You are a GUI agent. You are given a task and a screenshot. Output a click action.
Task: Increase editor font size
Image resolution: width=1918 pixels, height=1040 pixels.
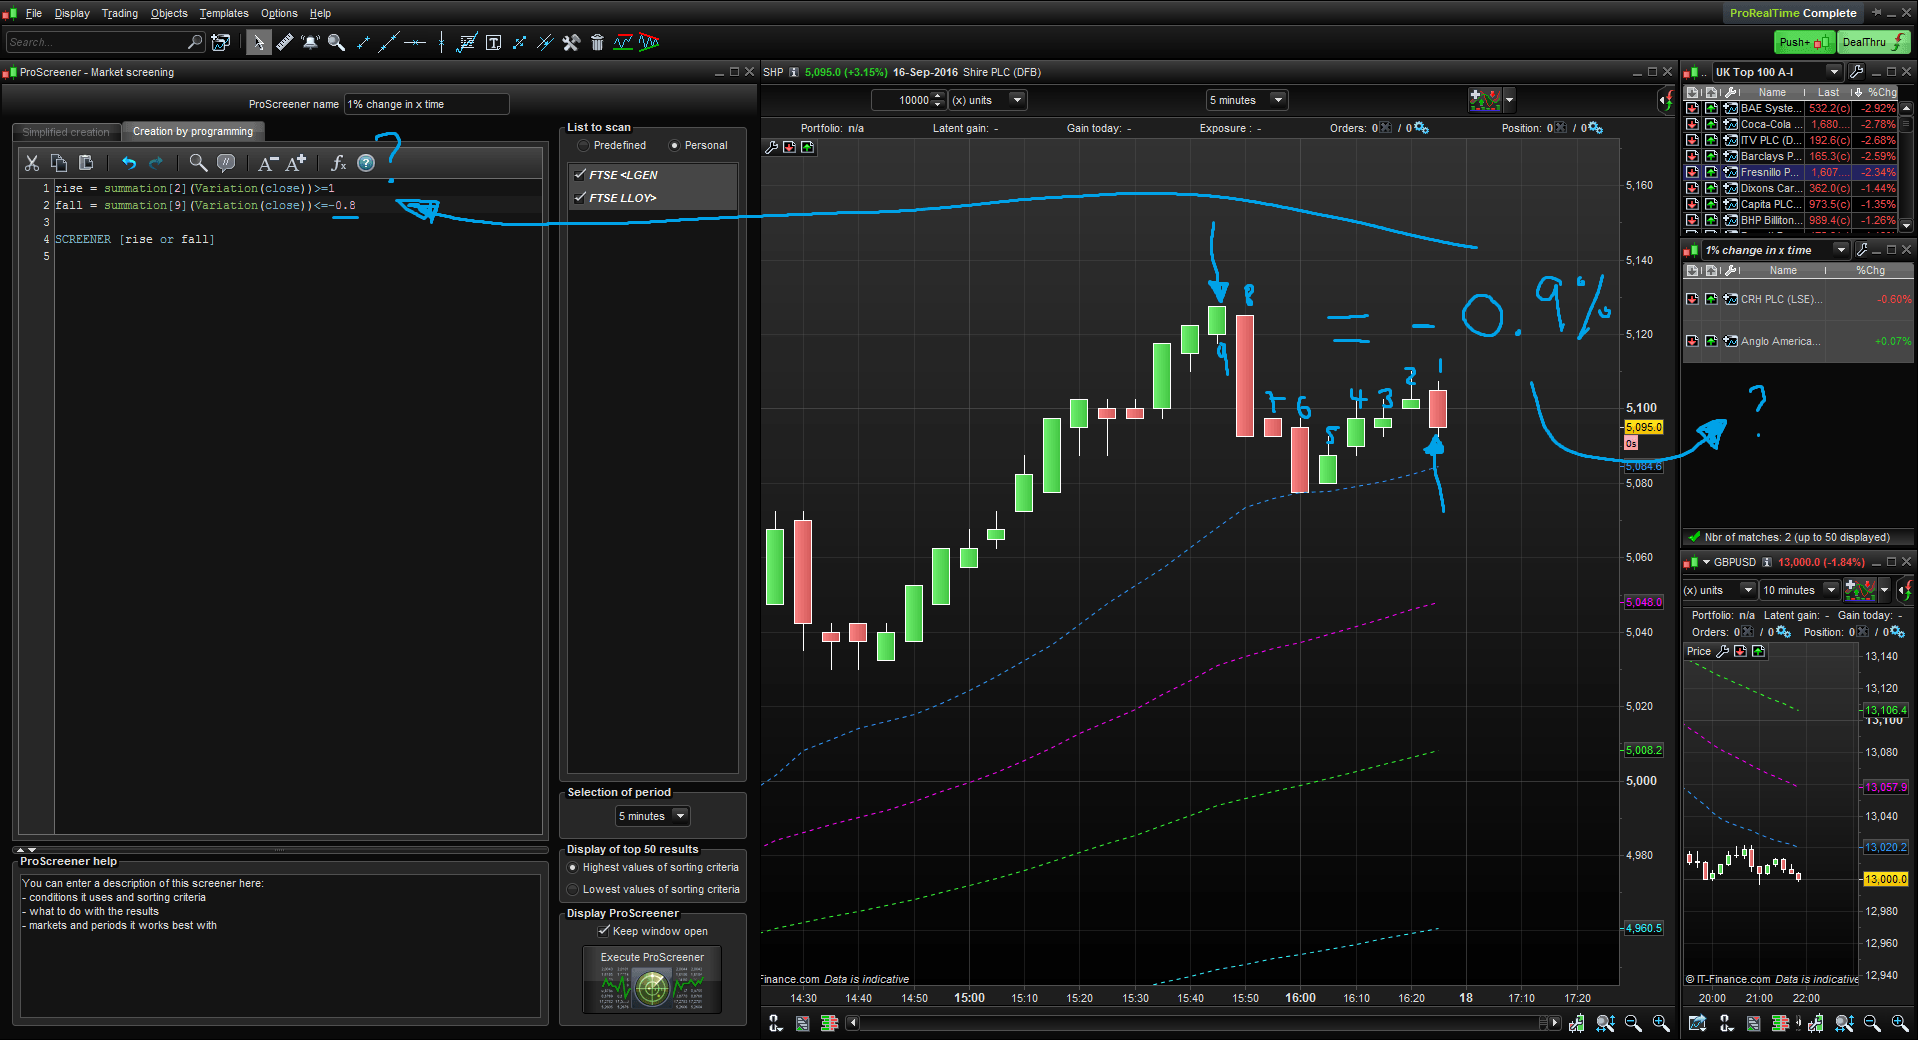(296, 163)
